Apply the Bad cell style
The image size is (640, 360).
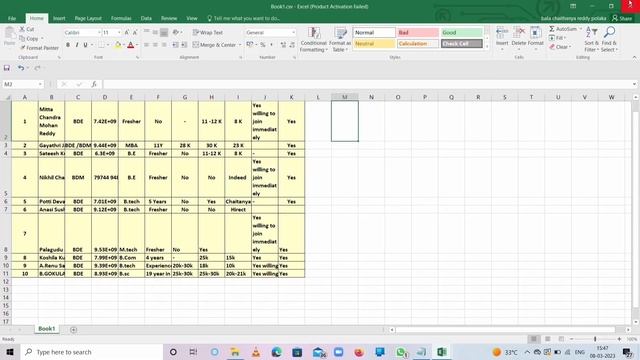click(418, 32)
